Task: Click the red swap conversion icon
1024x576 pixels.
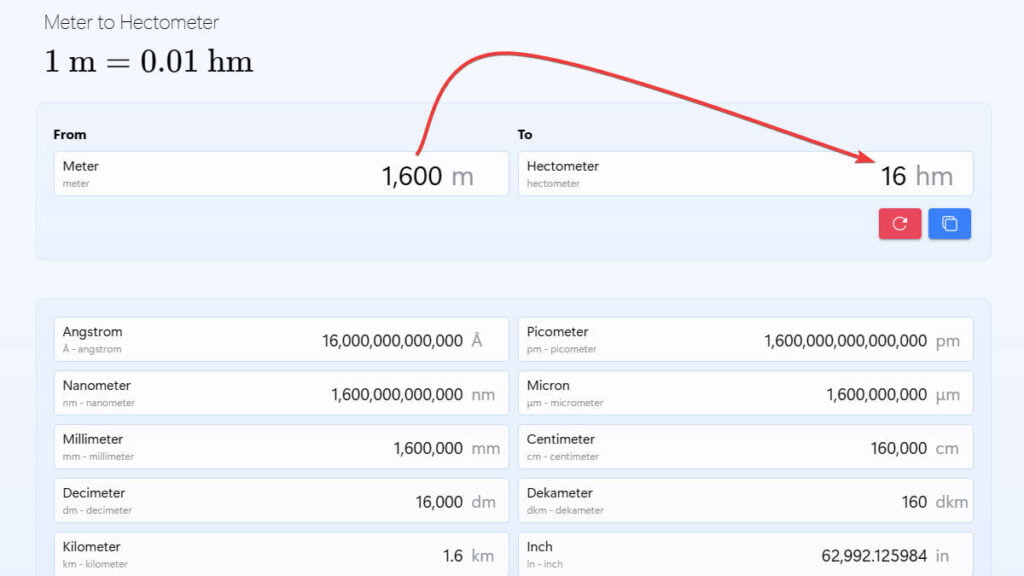Action: tap(899, 223)
